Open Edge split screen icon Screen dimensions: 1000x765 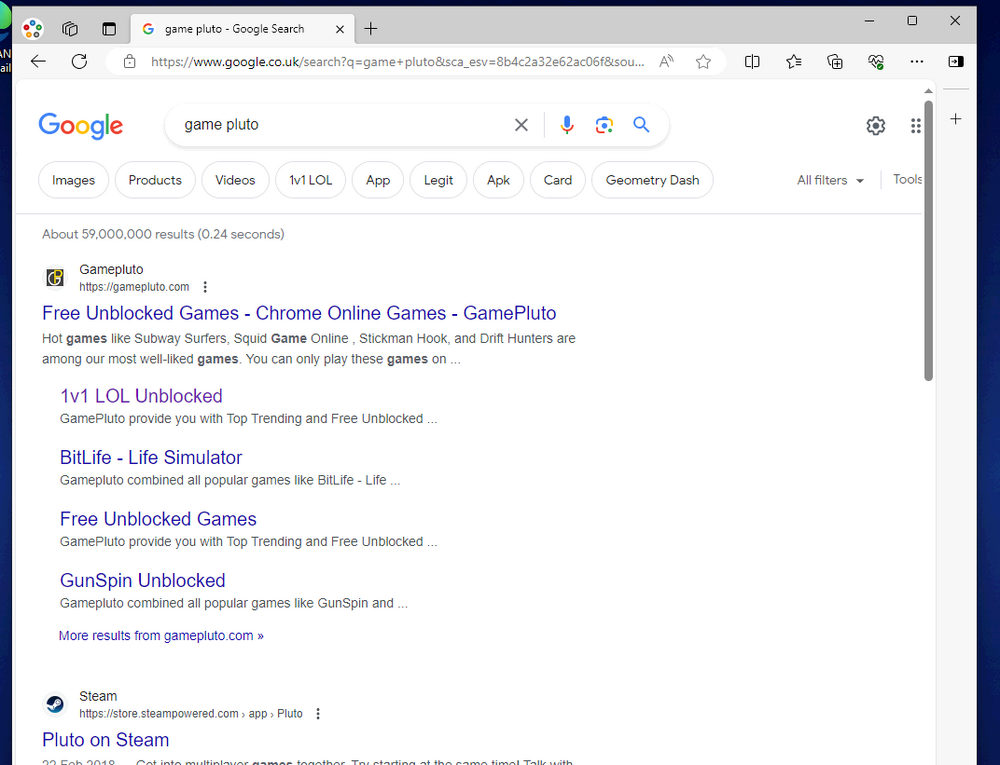tap(752, 62)
